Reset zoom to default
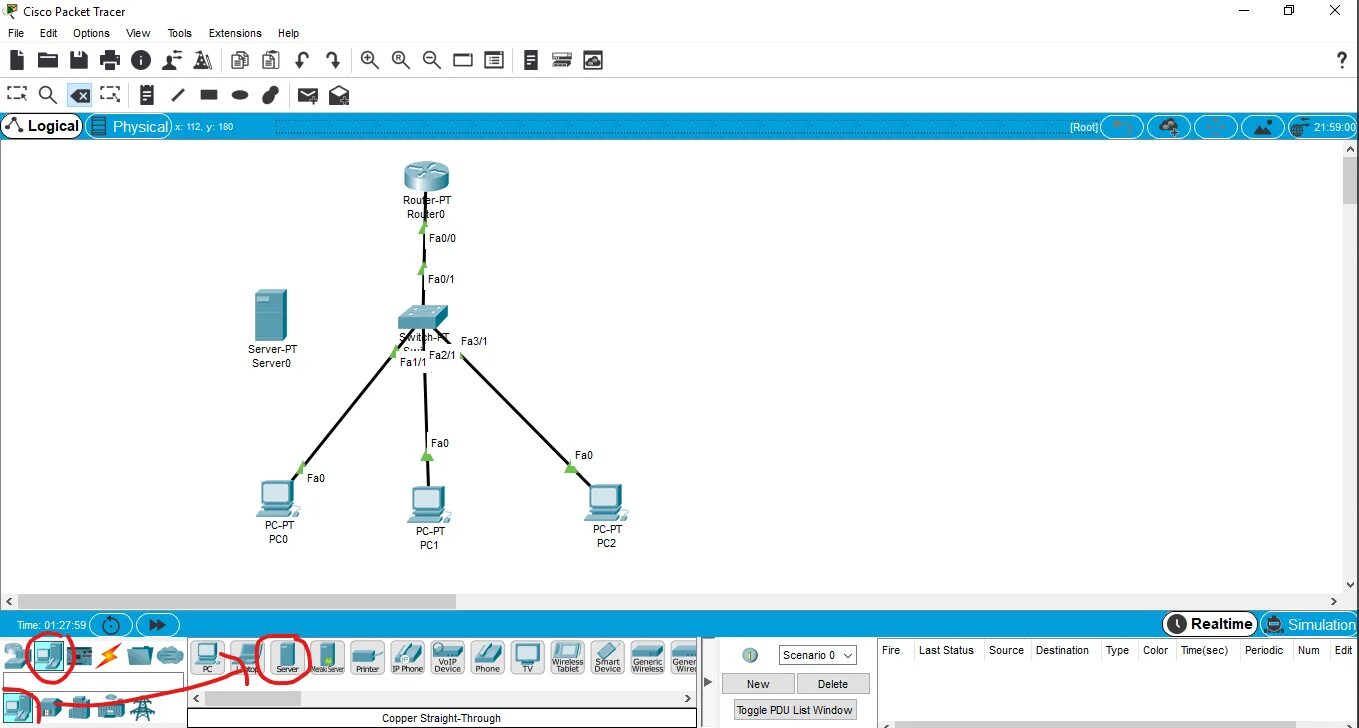1359x728 pixels. 401,60
